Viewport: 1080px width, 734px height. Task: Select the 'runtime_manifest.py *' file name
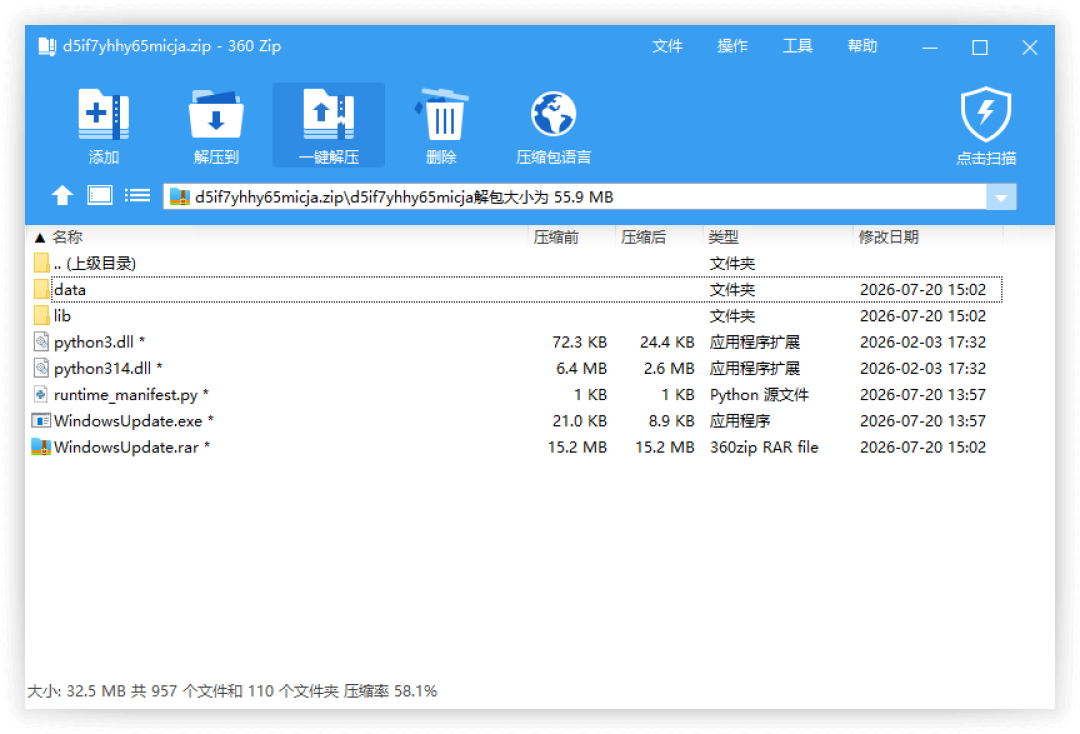(x=131, y=395)
